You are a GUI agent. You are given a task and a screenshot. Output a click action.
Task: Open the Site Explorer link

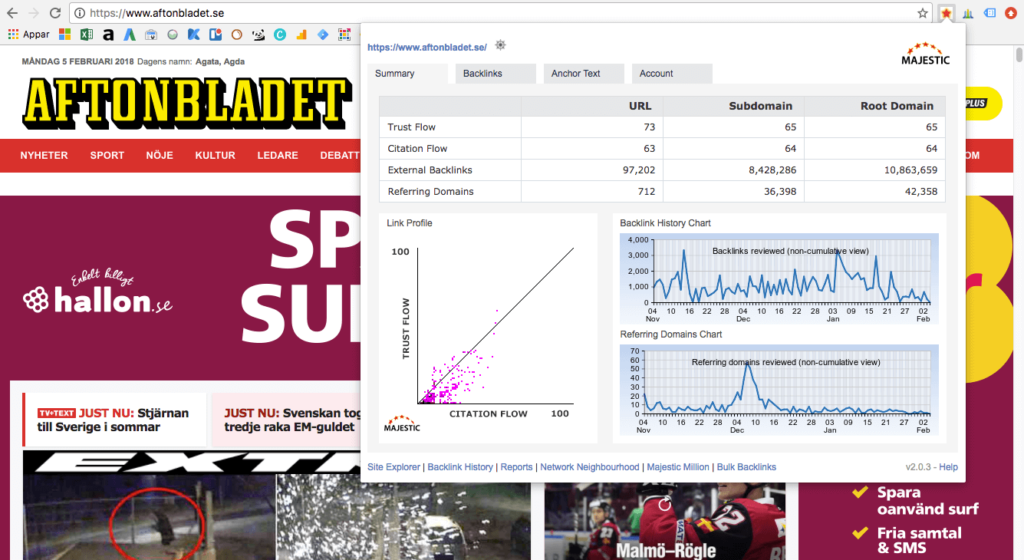pyautogui.click(x=394, y=467)
